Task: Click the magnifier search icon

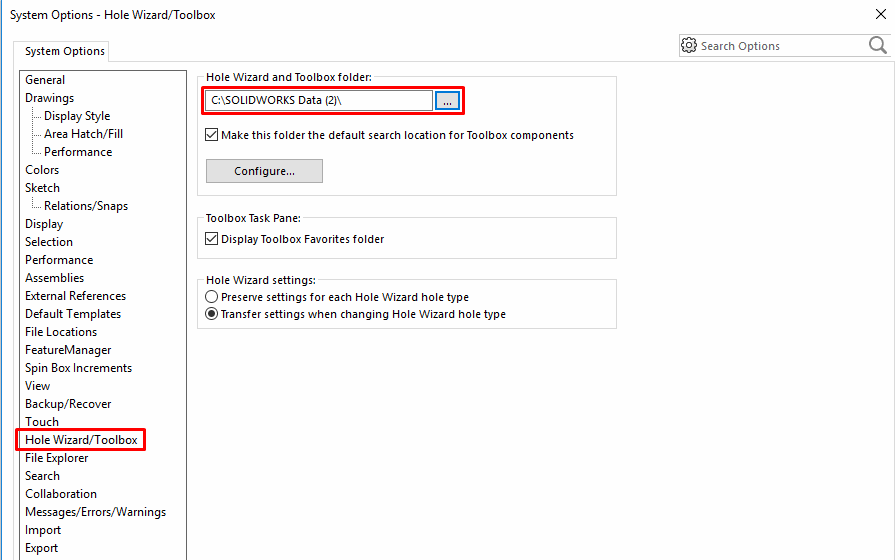Action: (x=877, y=45)
